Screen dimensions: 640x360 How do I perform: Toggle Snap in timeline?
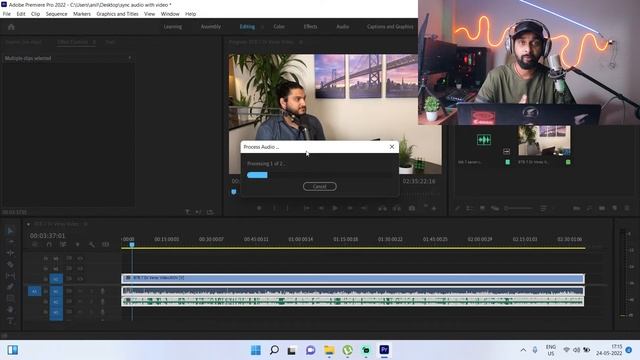49,244
